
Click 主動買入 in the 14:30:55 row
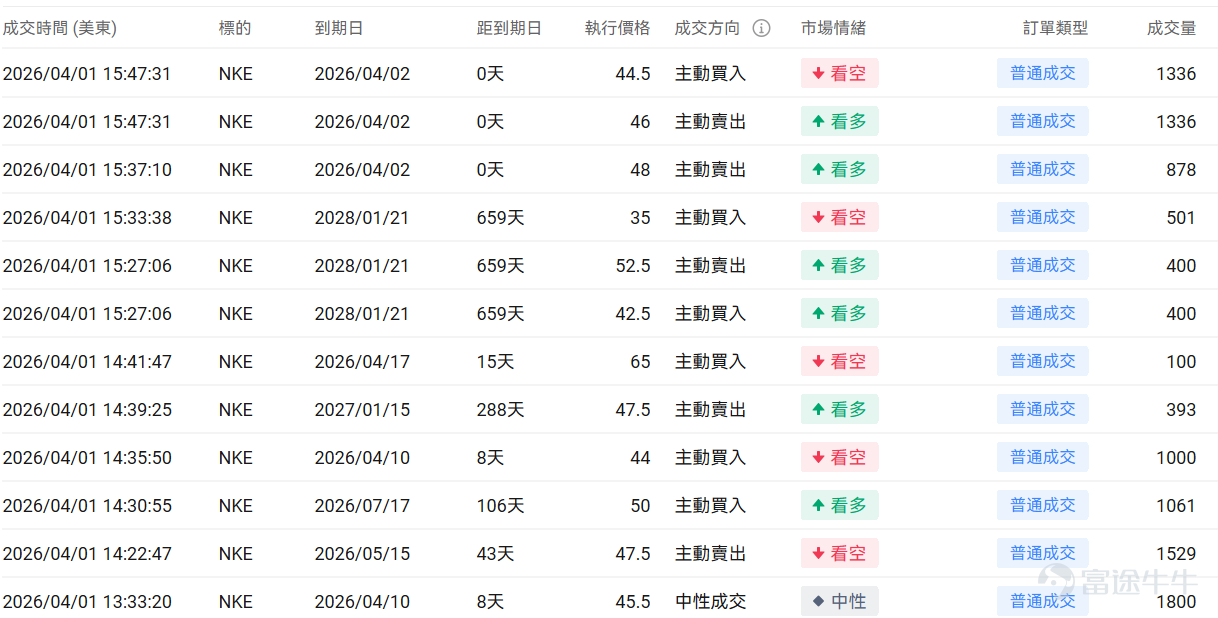pos(710,506)
